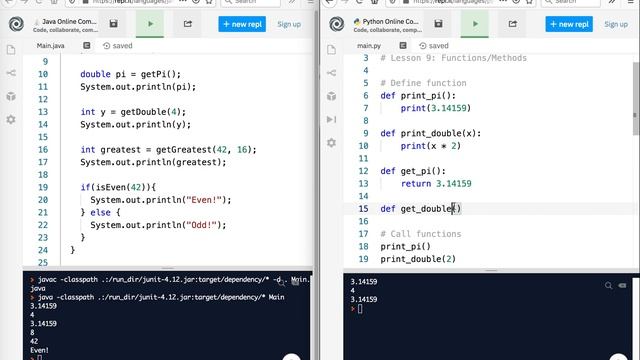640x360 pixels.
Task: Open the packages cube icon in Python sidebar
Action: pos(331,96)
